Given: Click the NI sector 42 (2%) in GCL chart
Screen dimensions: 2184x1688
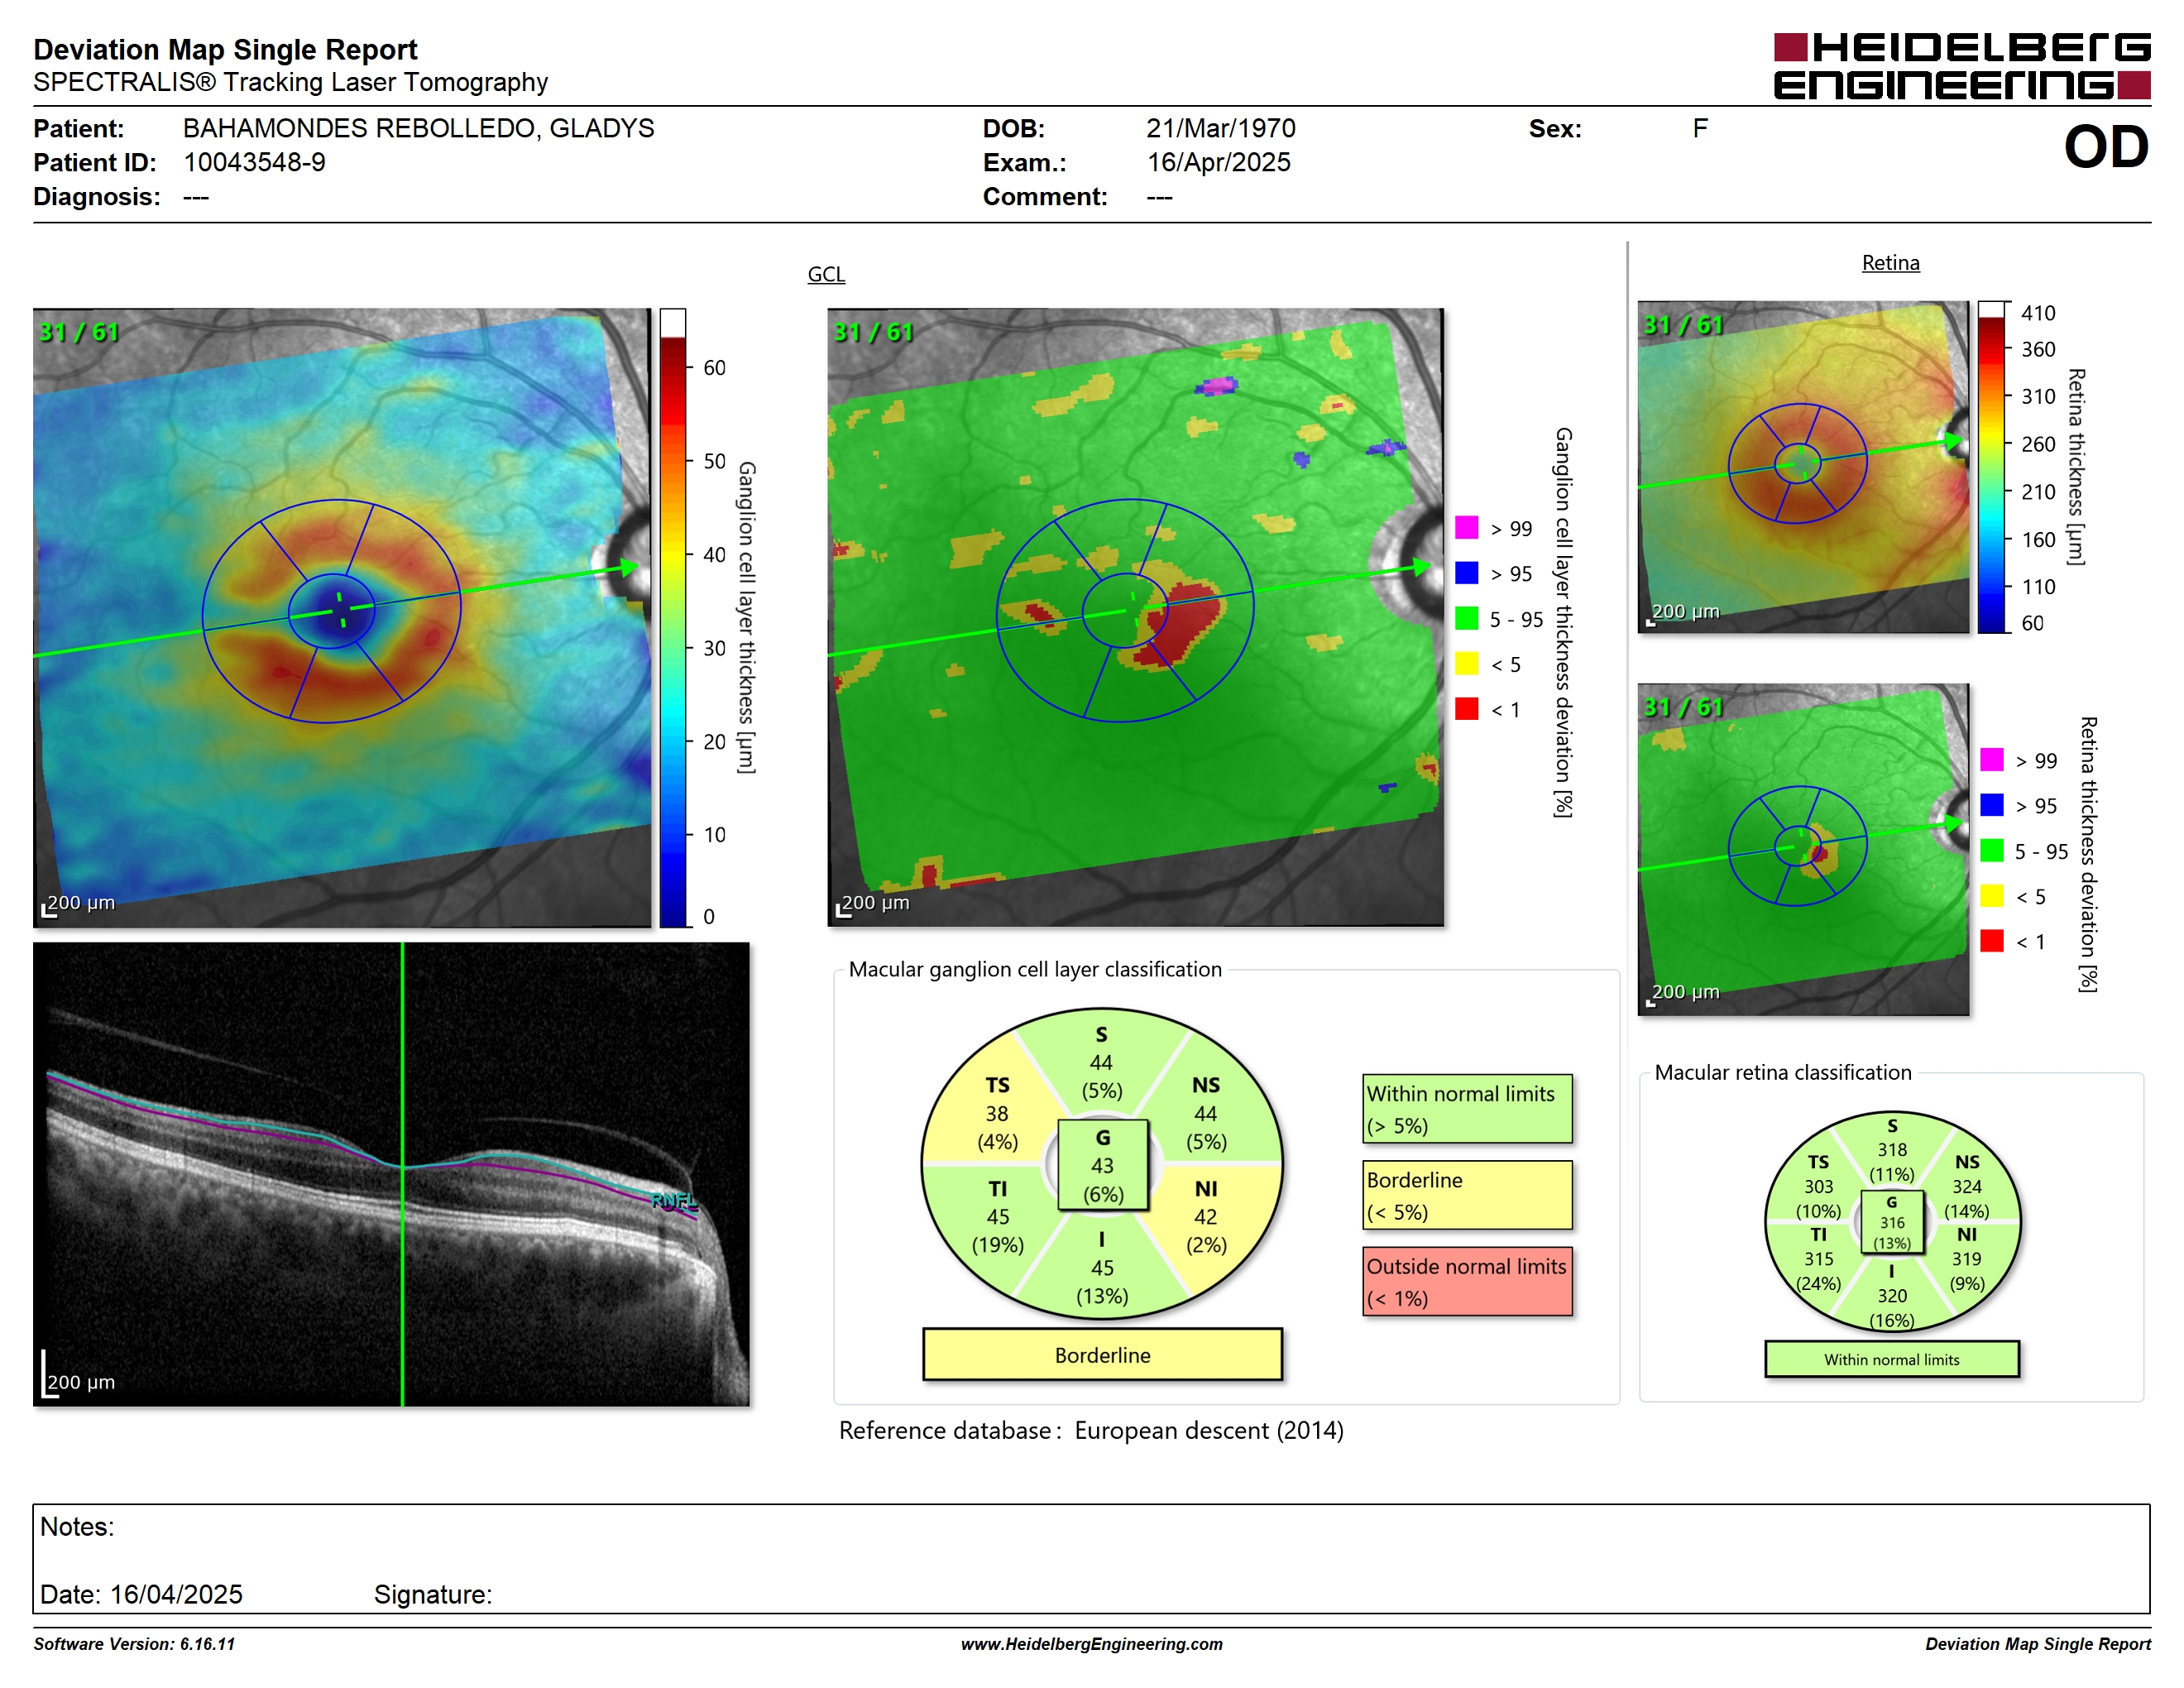Looking at the screenshot, I should (1206, 1217).
